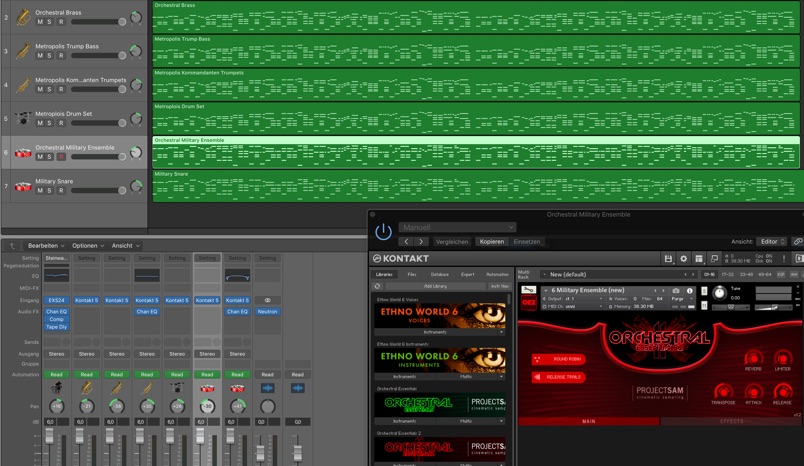Disable record on Orchestral Military Ensemble track

pyautogui.click(x=61, y=157)
